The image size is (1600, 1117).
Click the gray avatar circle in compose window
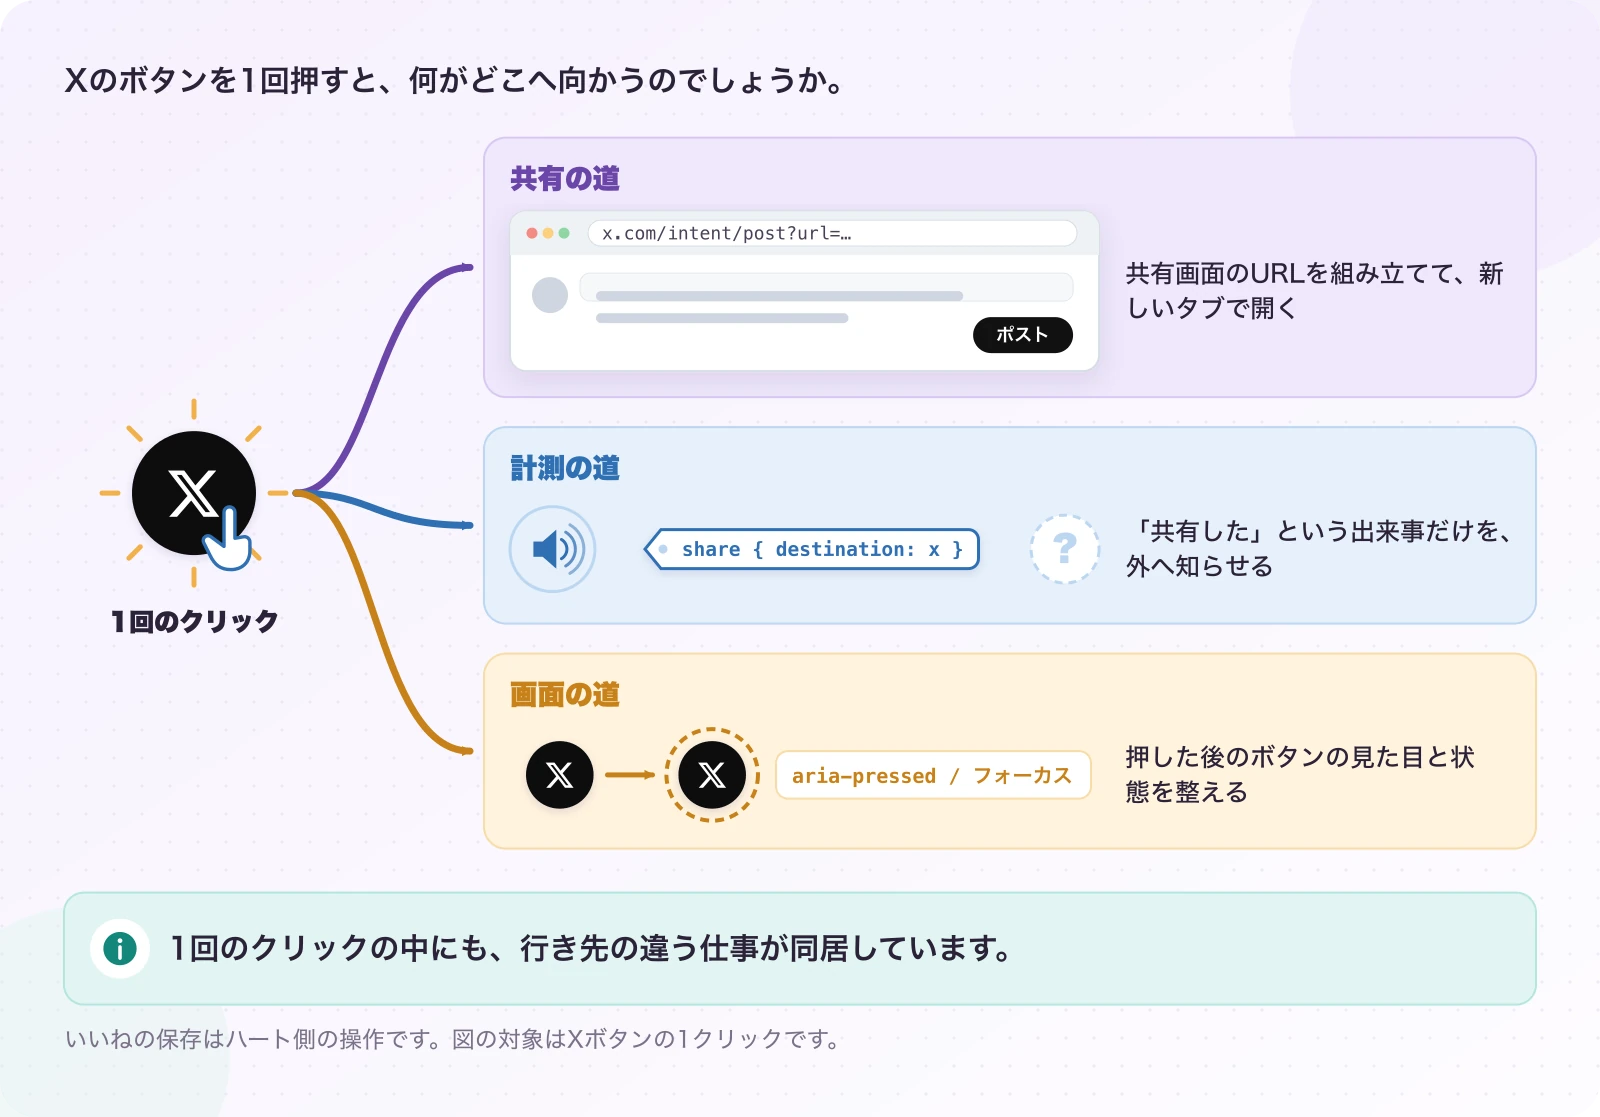pyautogui.click(x=550, y=295)
